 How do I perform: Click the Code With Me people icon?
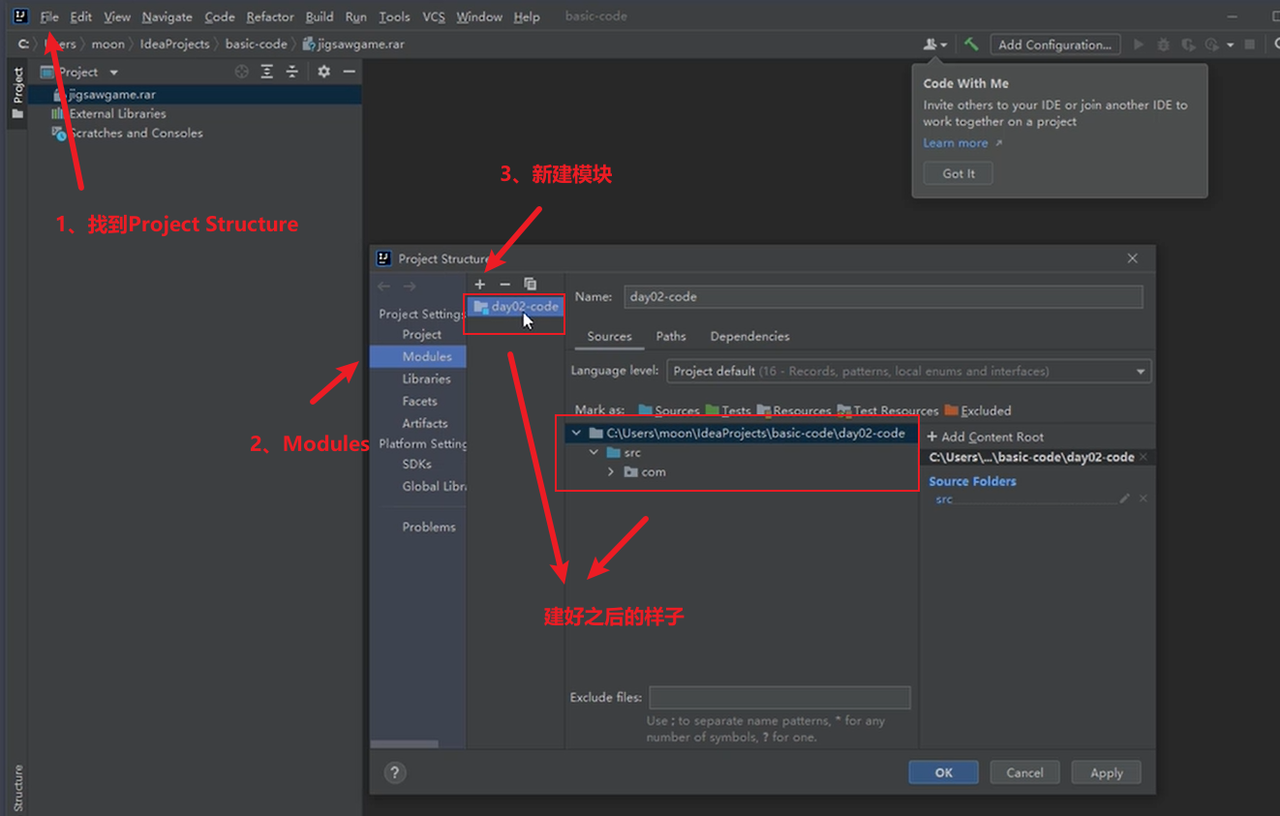pos(930,44)
